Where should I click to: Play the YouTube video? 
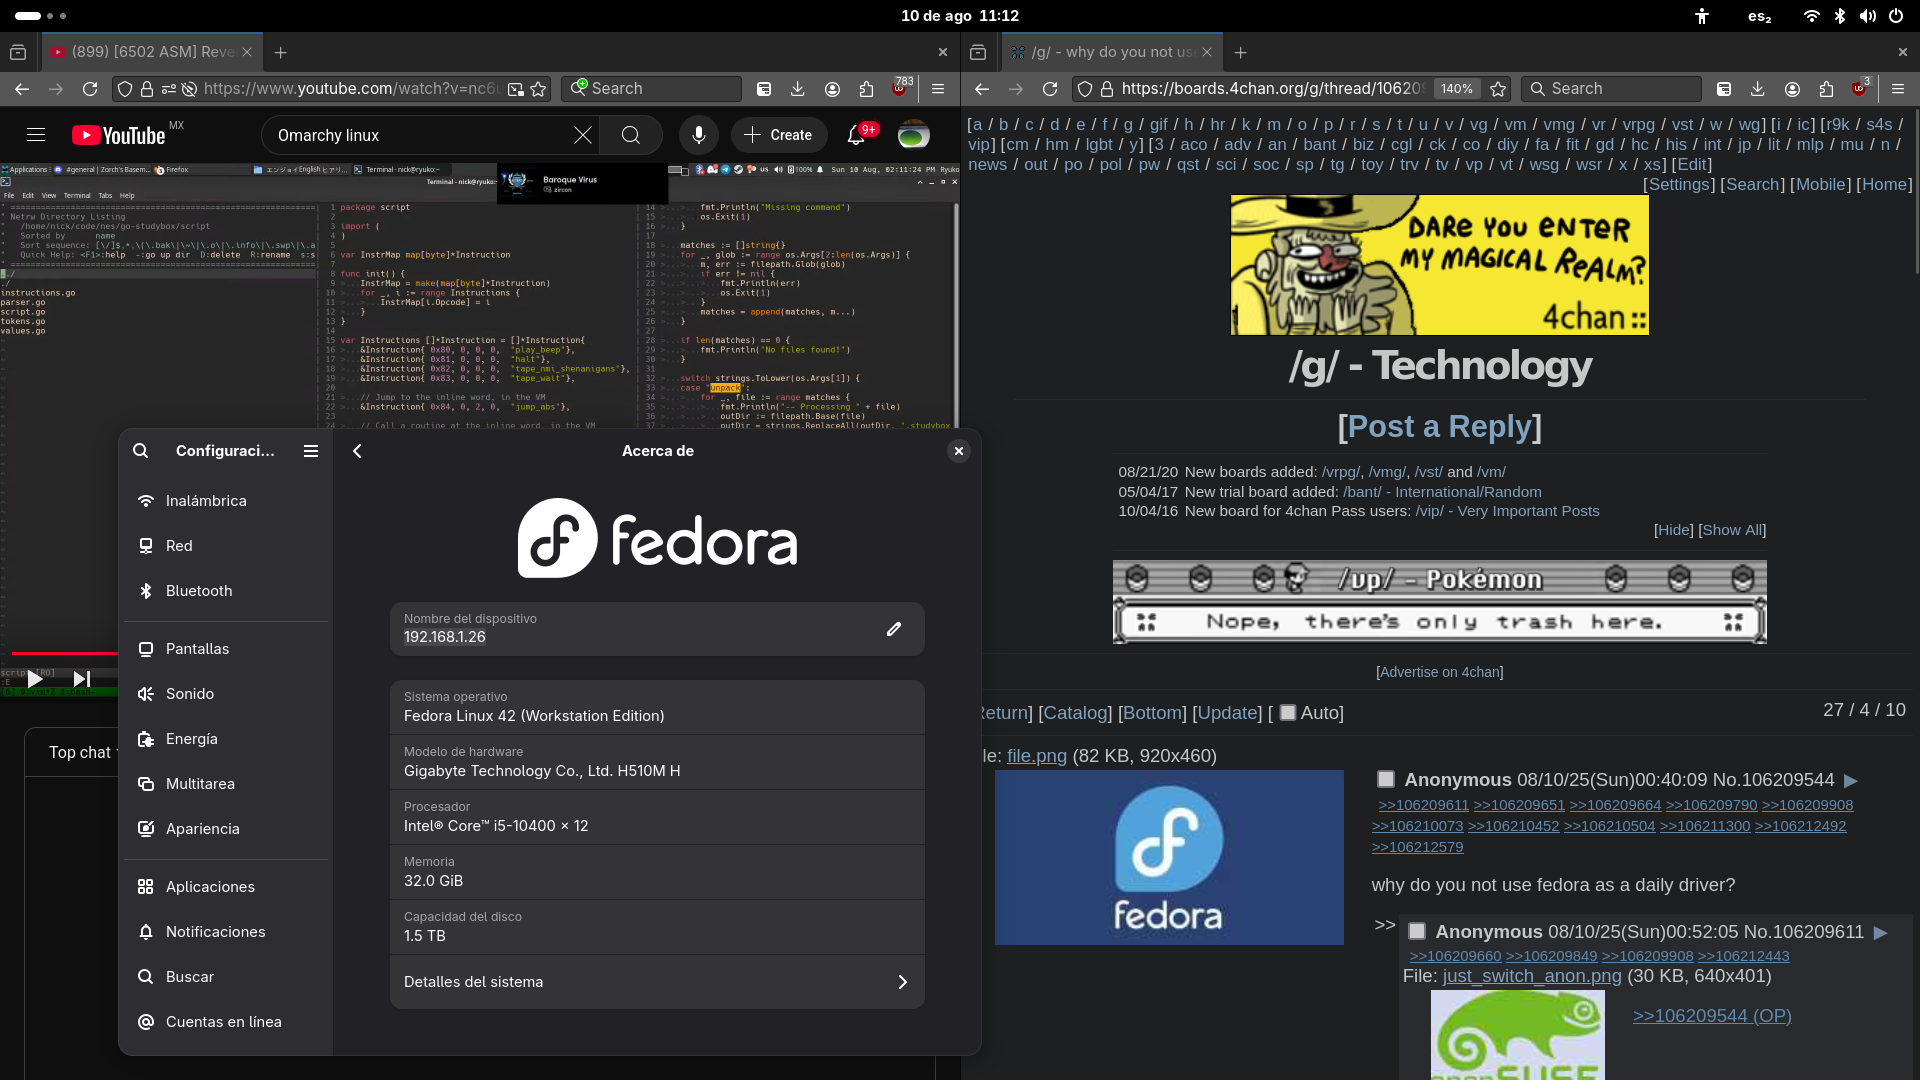point(35,679)
